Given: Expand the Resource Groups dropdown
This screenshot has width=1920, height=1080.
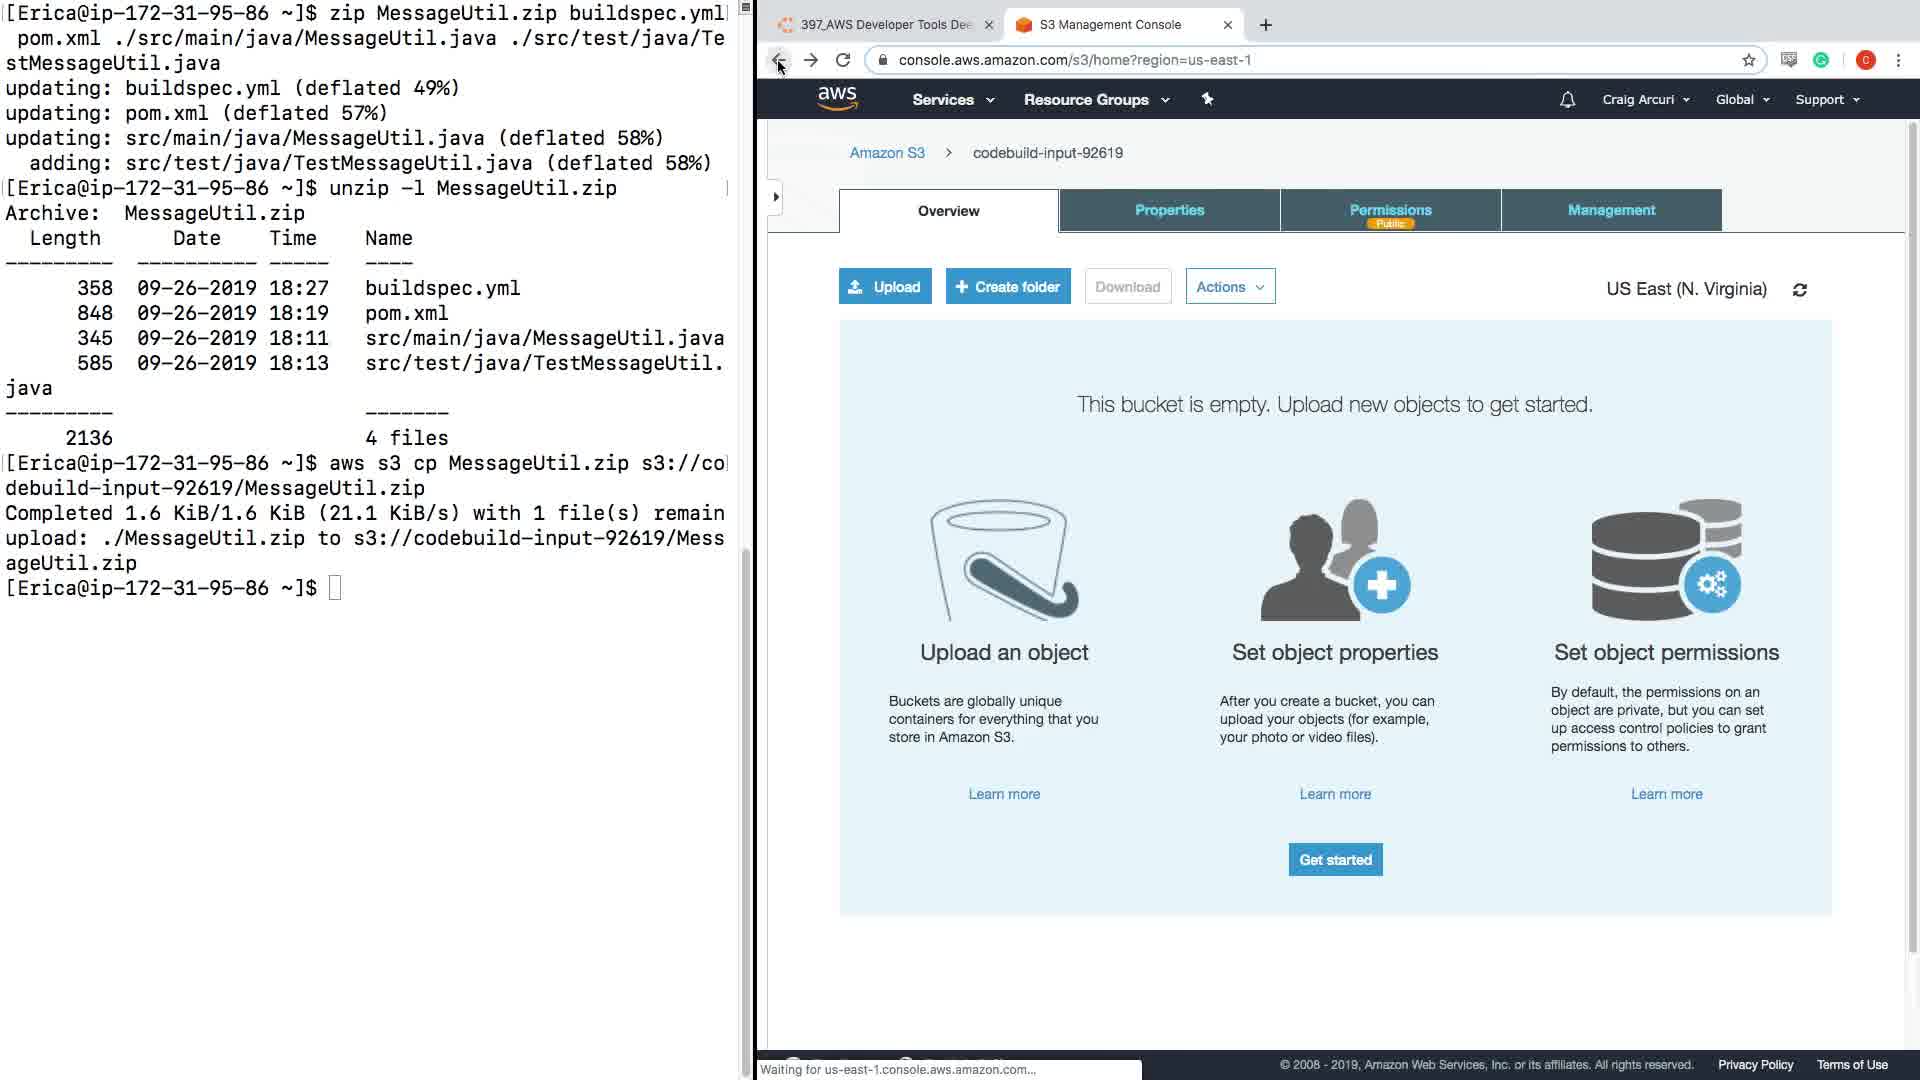Looking at the screenshot, I should tap(1095, 100).
